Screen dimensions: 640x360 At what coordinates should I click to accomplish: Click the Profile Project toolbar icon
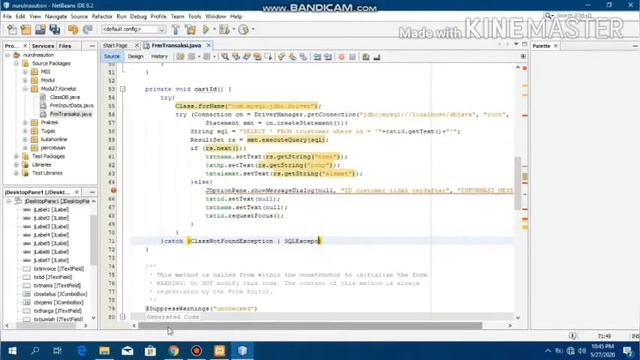tap(243, 29)
